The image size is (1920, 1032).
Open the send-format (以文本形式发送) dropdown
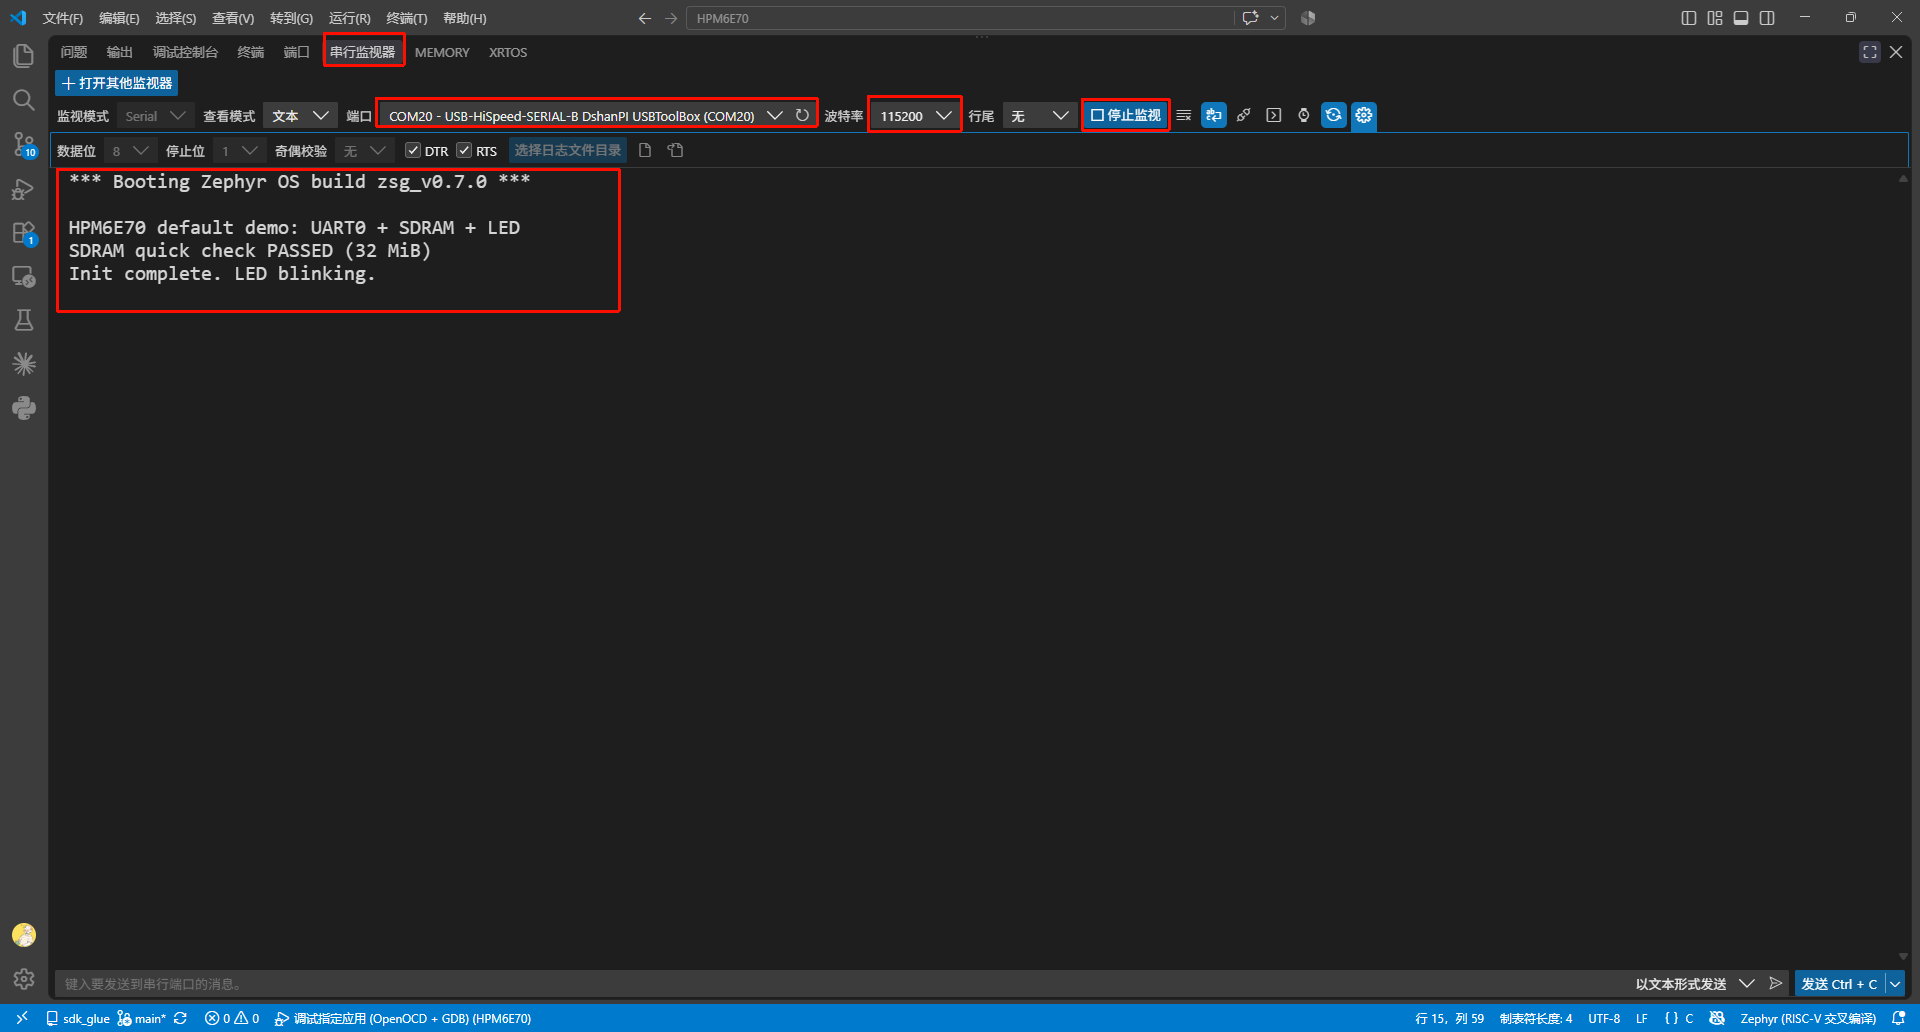tap(1694, 984)
